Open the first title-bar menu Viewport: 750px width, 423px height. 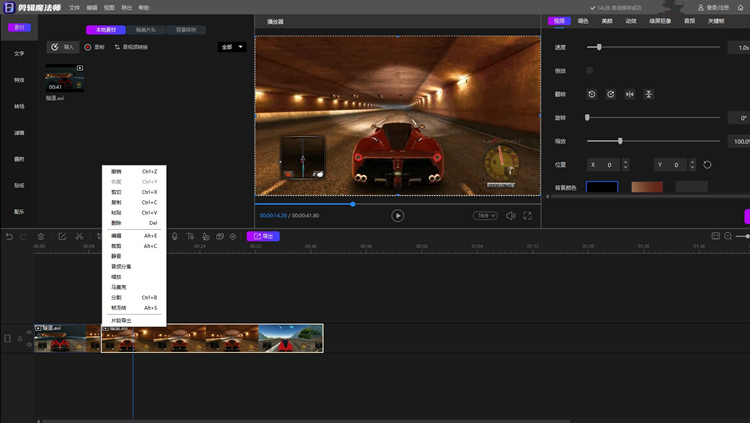[x=74, y=8]
